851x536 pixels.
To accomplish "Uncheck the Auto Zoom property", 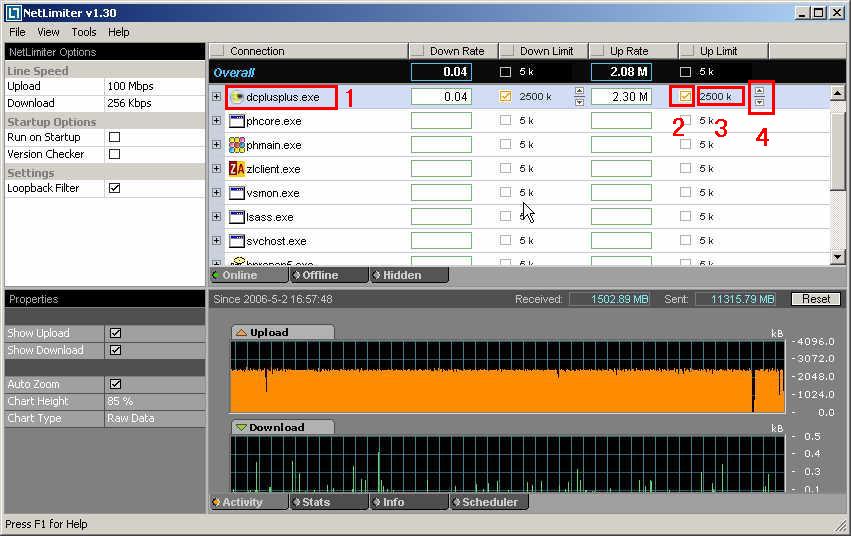I will click(115, 384).
